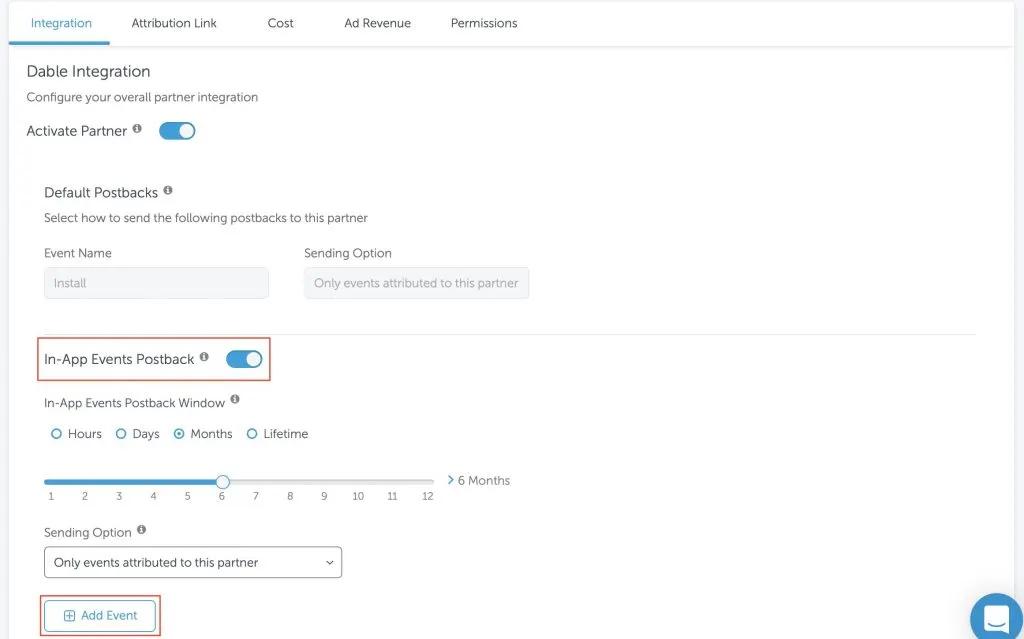Open the chat support bubble icon

996,616
